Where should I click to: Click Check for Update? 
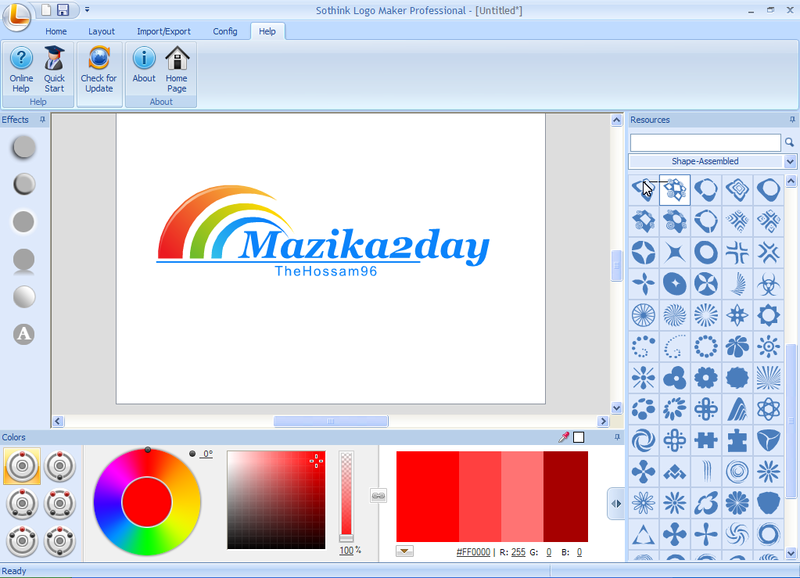pyautogui.click(x=99, y=69)
